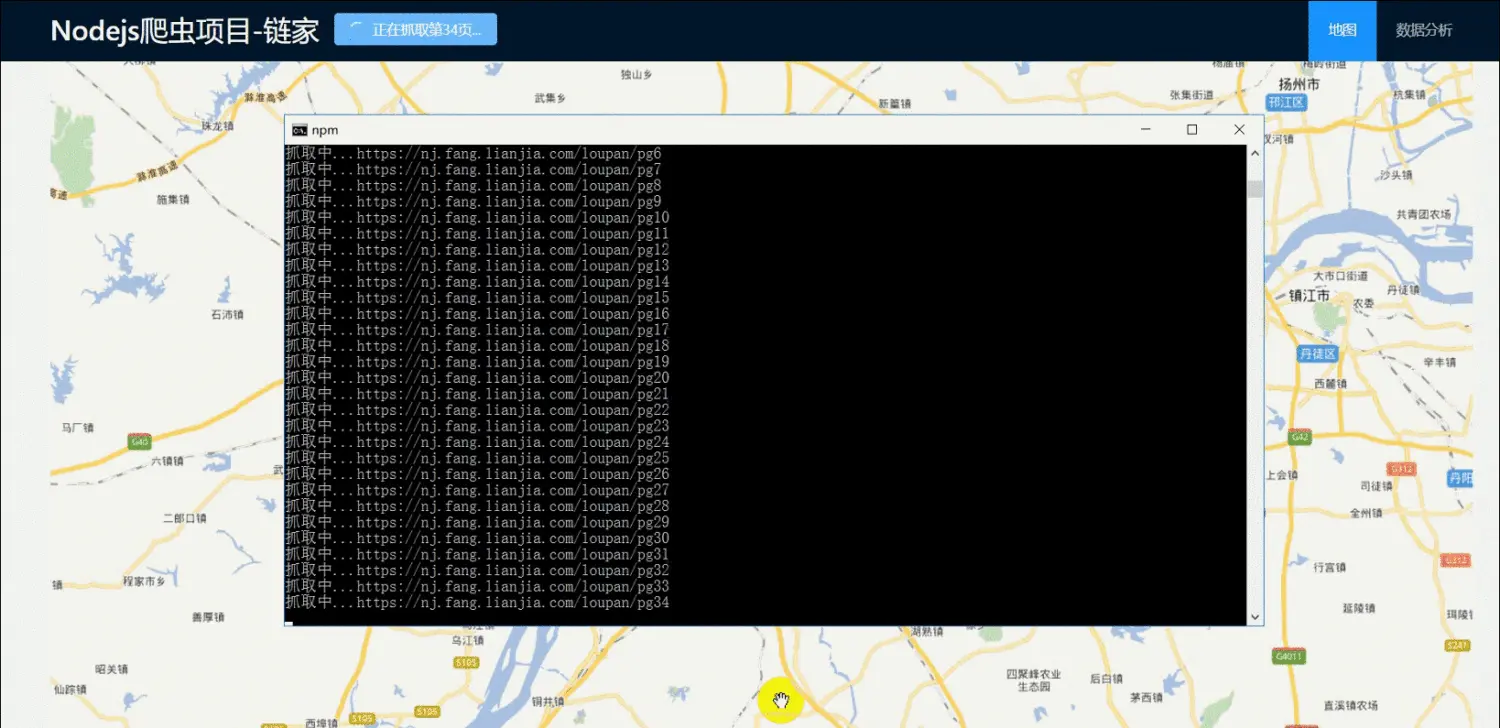Click the 珠龙镇 map label
The image size is (1500, 728).
point(216,126)
